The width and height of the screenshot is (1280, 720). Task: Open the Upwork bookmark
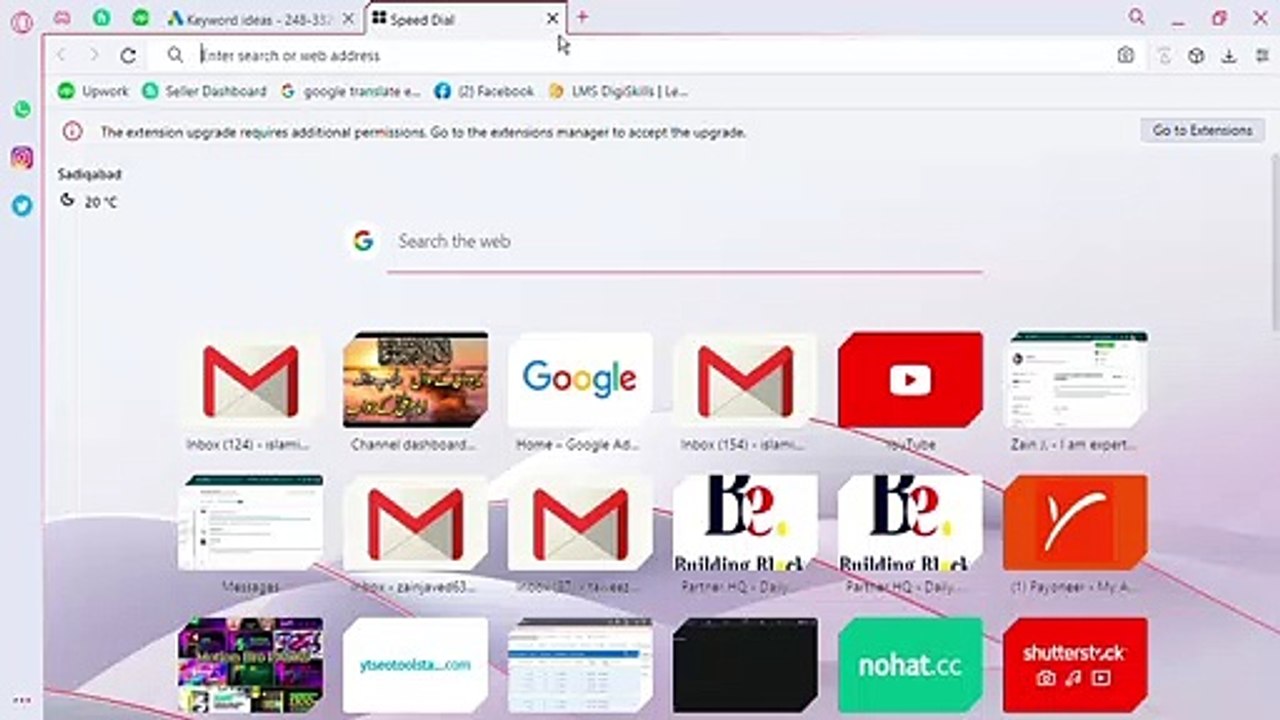coord(94,91)
